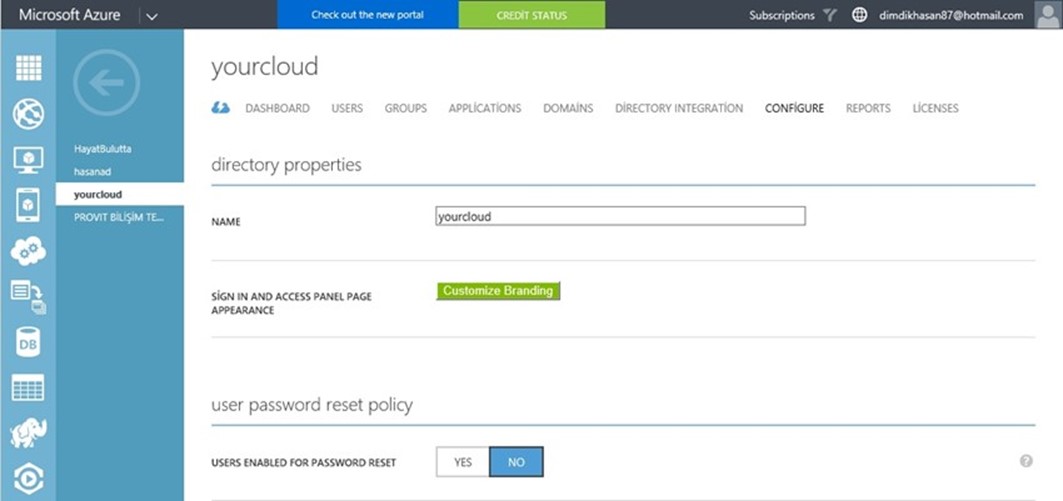The width and height of the screenshot is (1063, 501).
Task: Click the language globe icon
Action: (x=860, y=15)
